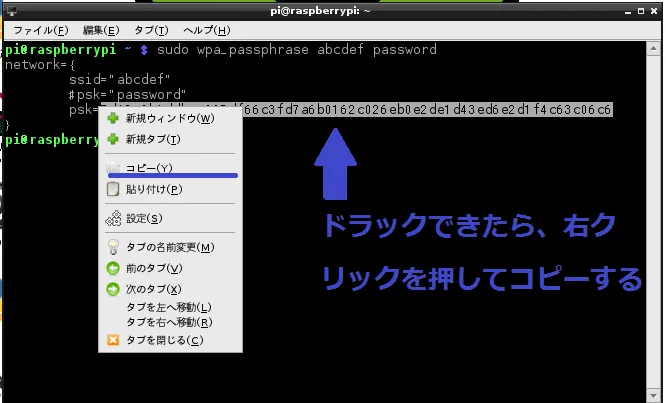Click the orange X icon for タブを閉じる
666x403 pixels.
113,340
